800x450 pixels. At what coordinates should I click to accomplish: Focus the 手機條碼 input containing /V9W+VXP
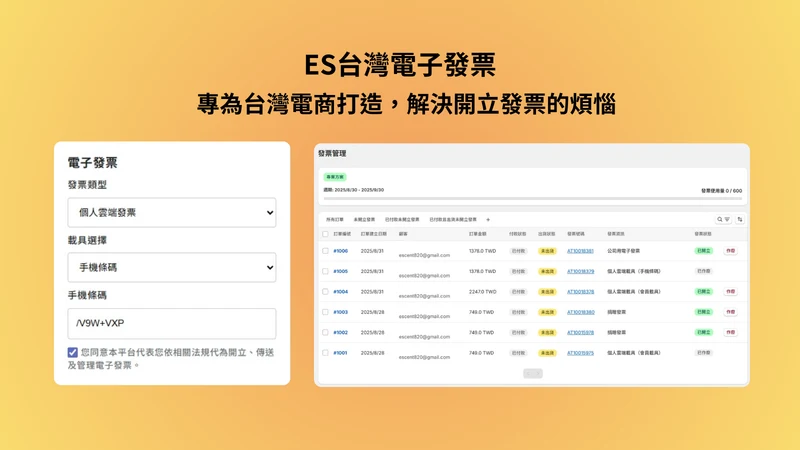(x=172, y=323)
